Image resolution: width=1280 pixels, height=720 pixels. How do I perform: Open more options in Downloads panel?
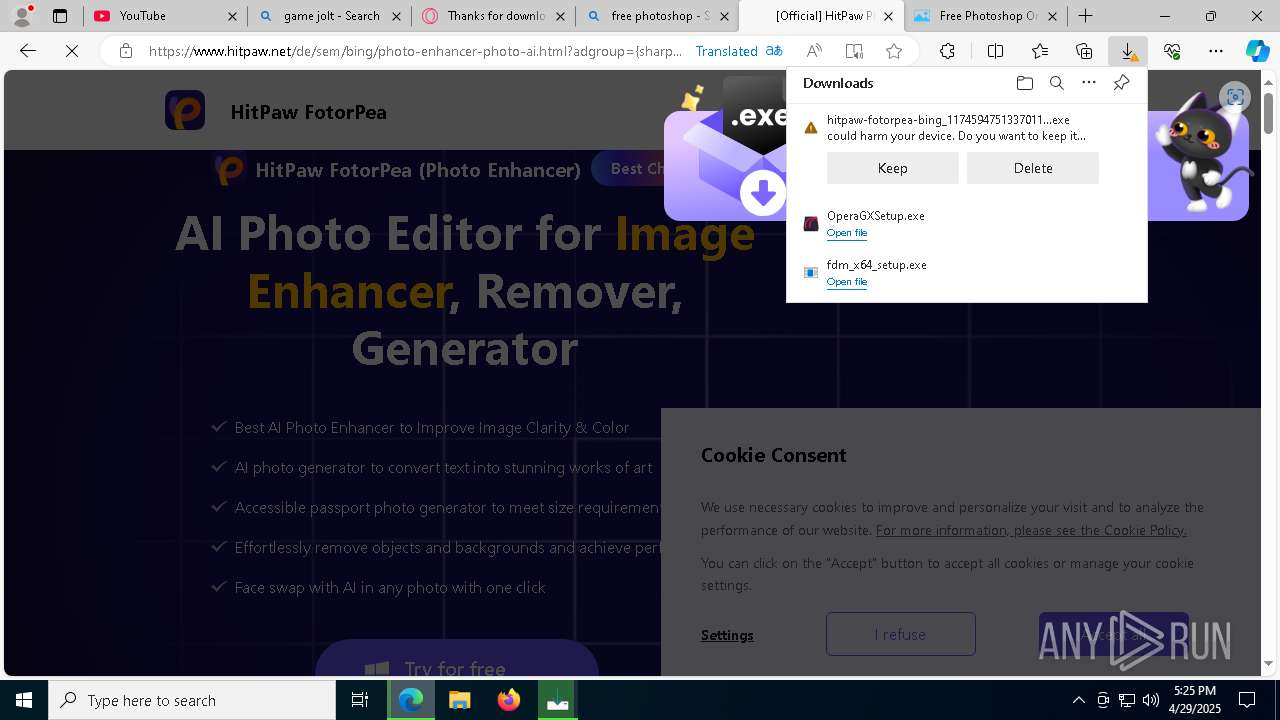click(1089, 83)
